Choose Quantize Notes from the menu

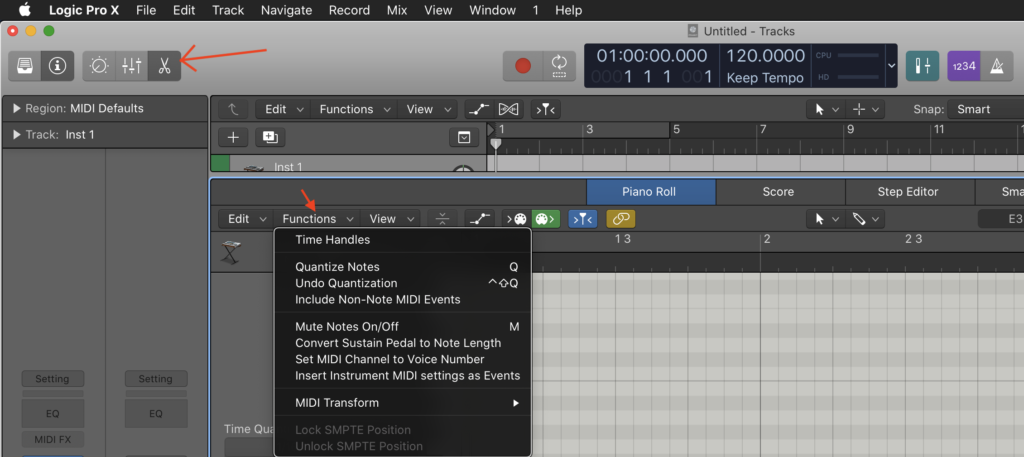click(403, 267)
